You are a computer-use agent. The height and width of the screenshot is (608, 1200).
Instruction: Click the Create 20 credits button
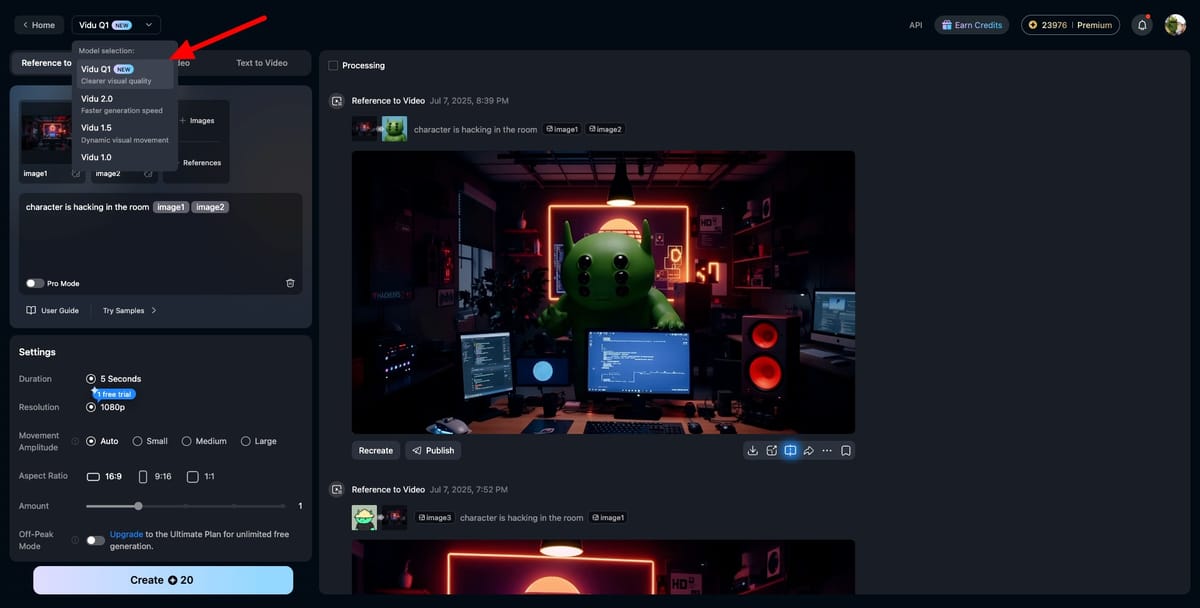pos(163,580)
